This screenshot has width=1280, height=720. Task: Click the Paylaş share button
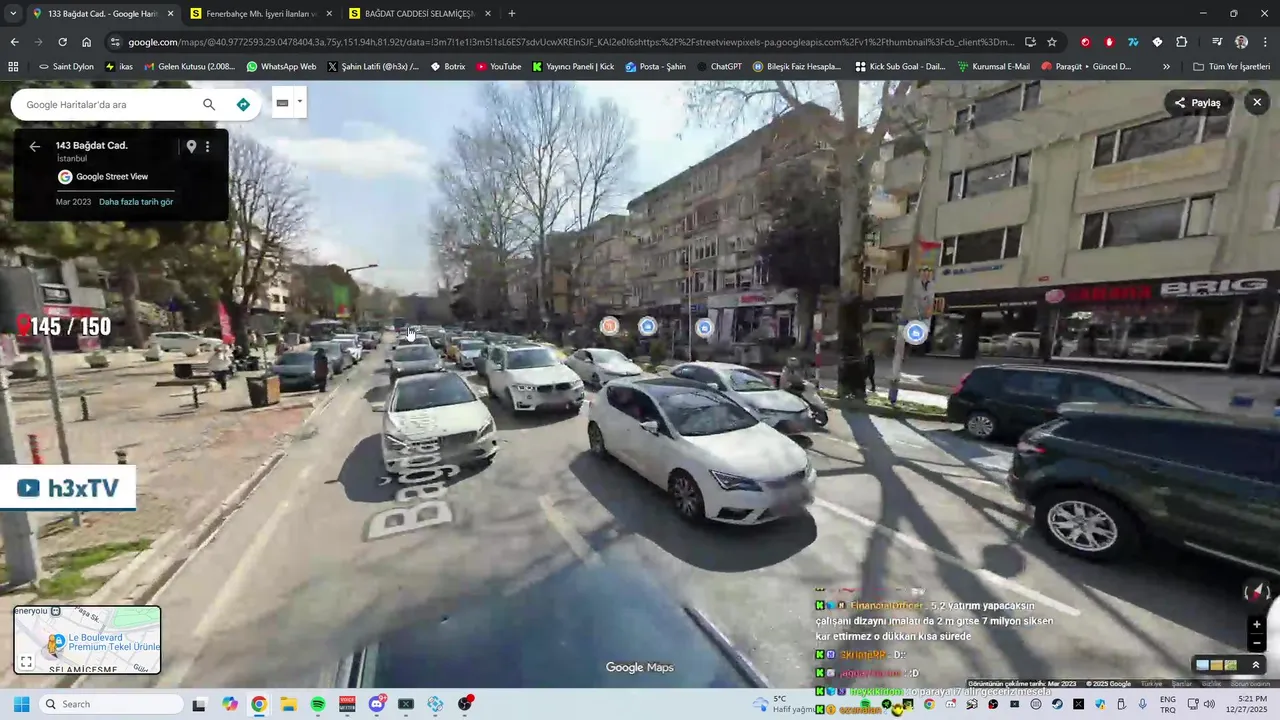click(x=1198, y=102)
